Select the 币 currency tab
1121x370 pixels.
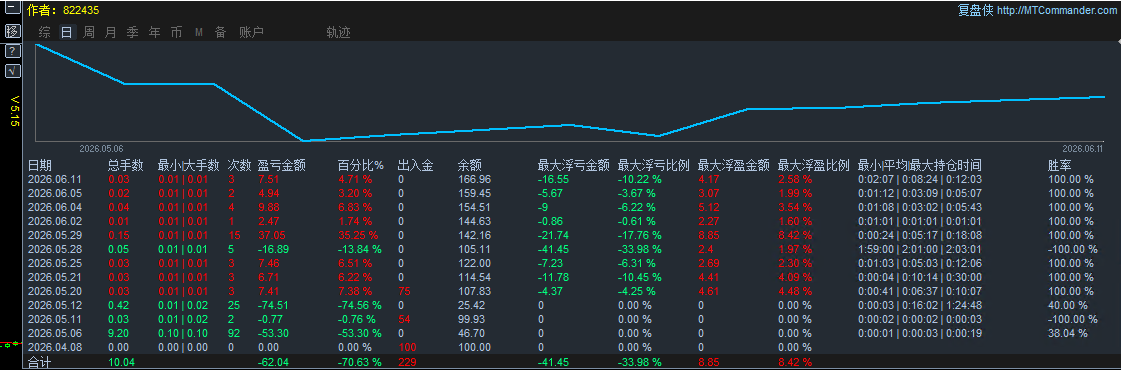point(177,32)
